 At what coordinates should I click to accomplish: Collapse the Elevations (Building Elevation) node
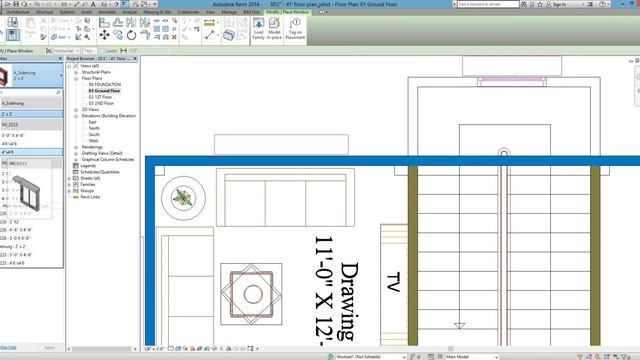tap(76, 116)
